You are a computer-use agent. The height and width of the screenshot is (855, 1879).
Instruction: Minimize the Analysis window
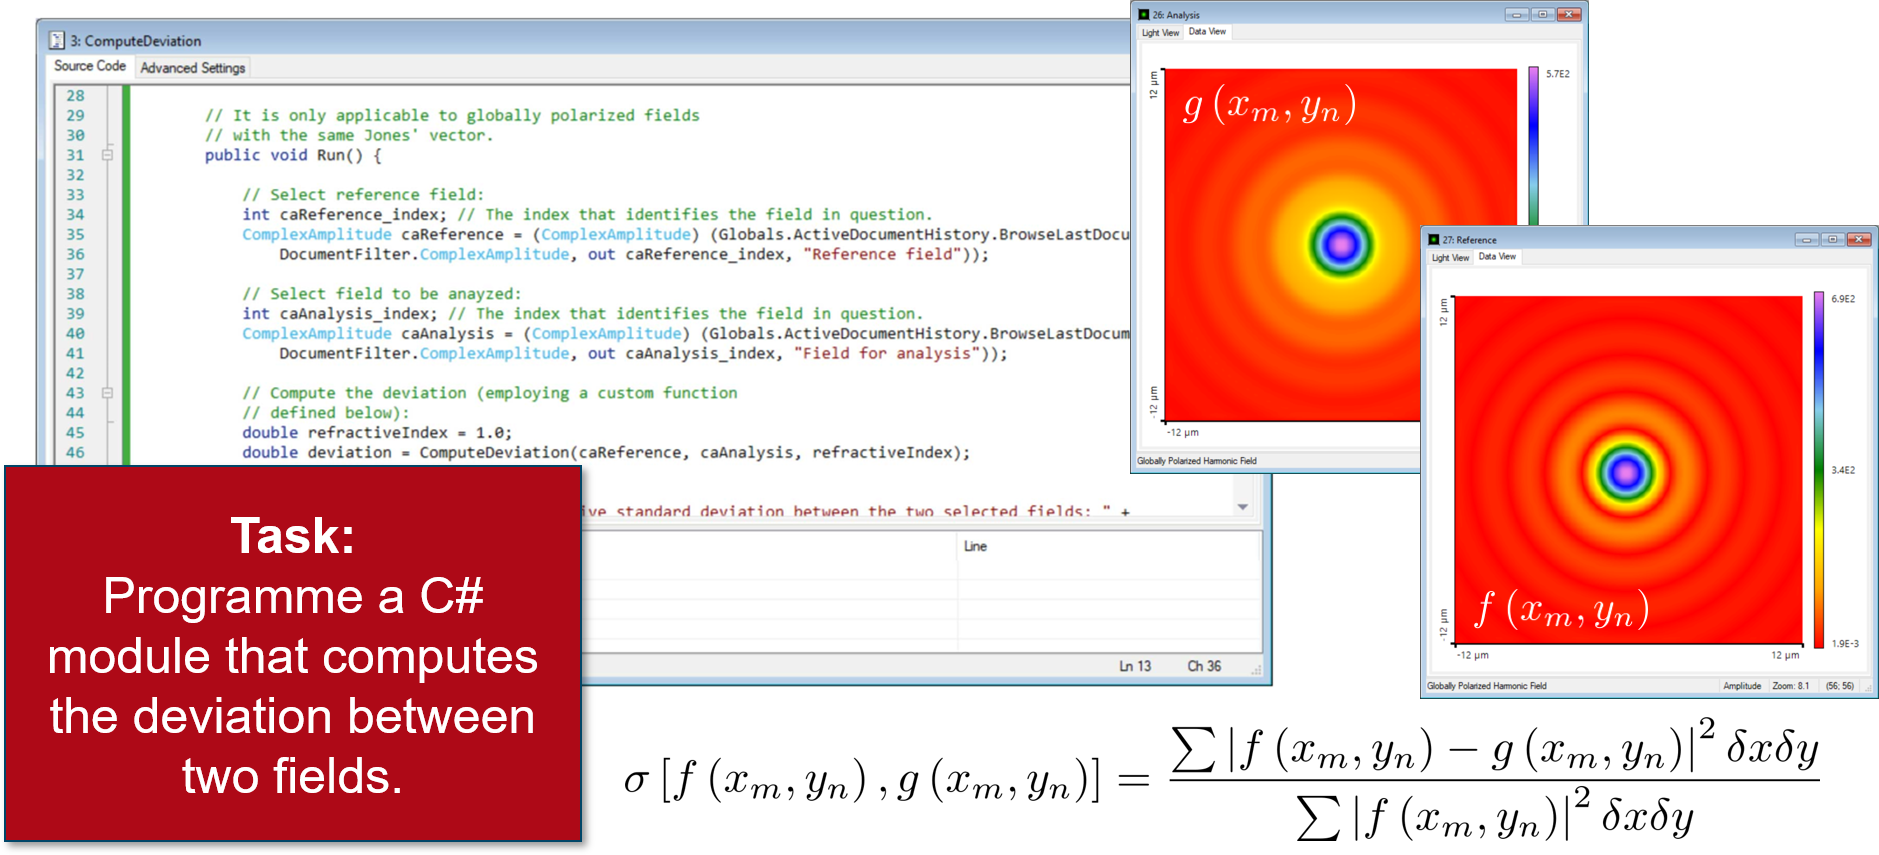click(1517, 14)
